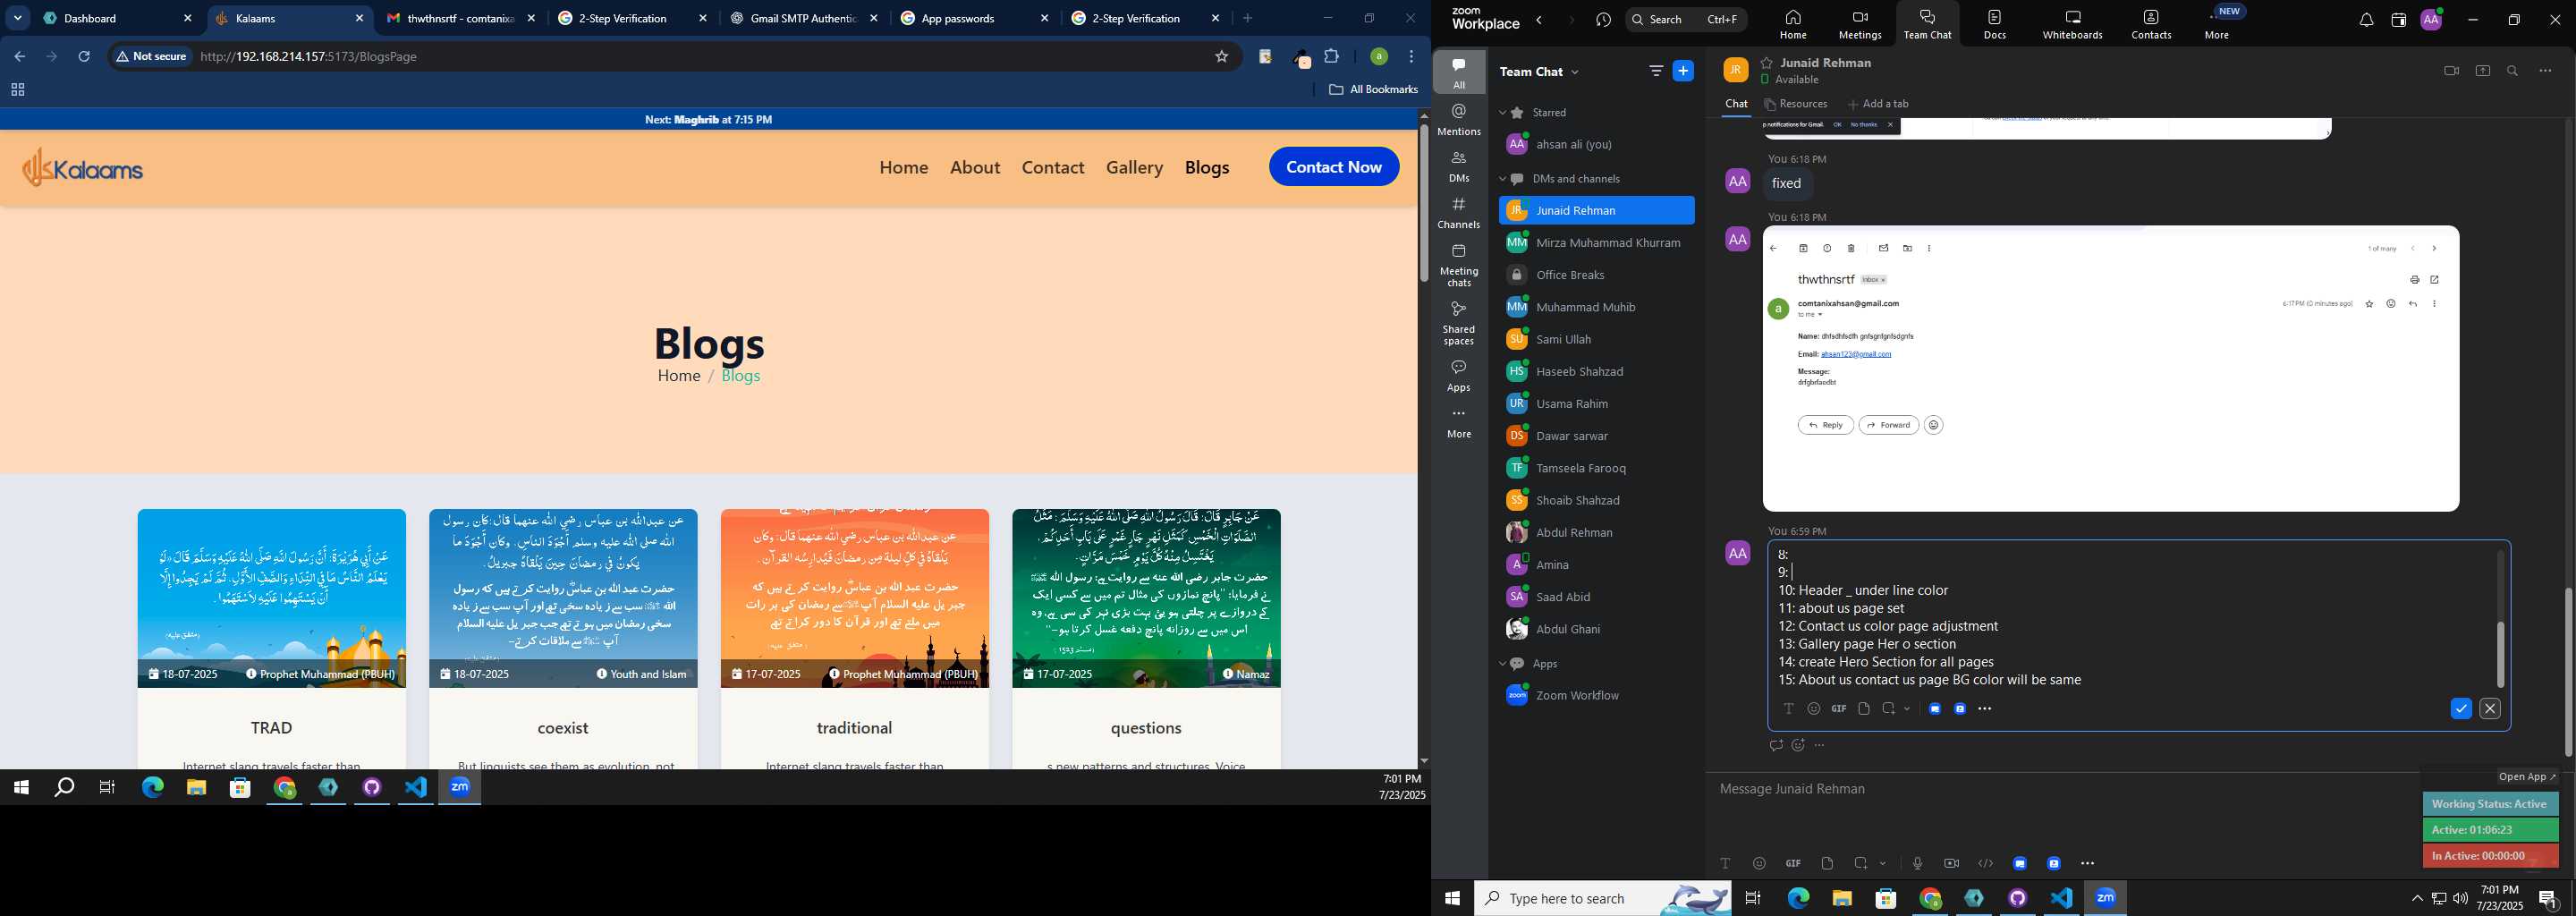Click the emoji icon in message composer
This screenshot has height=916, width=2576.
1759,863
